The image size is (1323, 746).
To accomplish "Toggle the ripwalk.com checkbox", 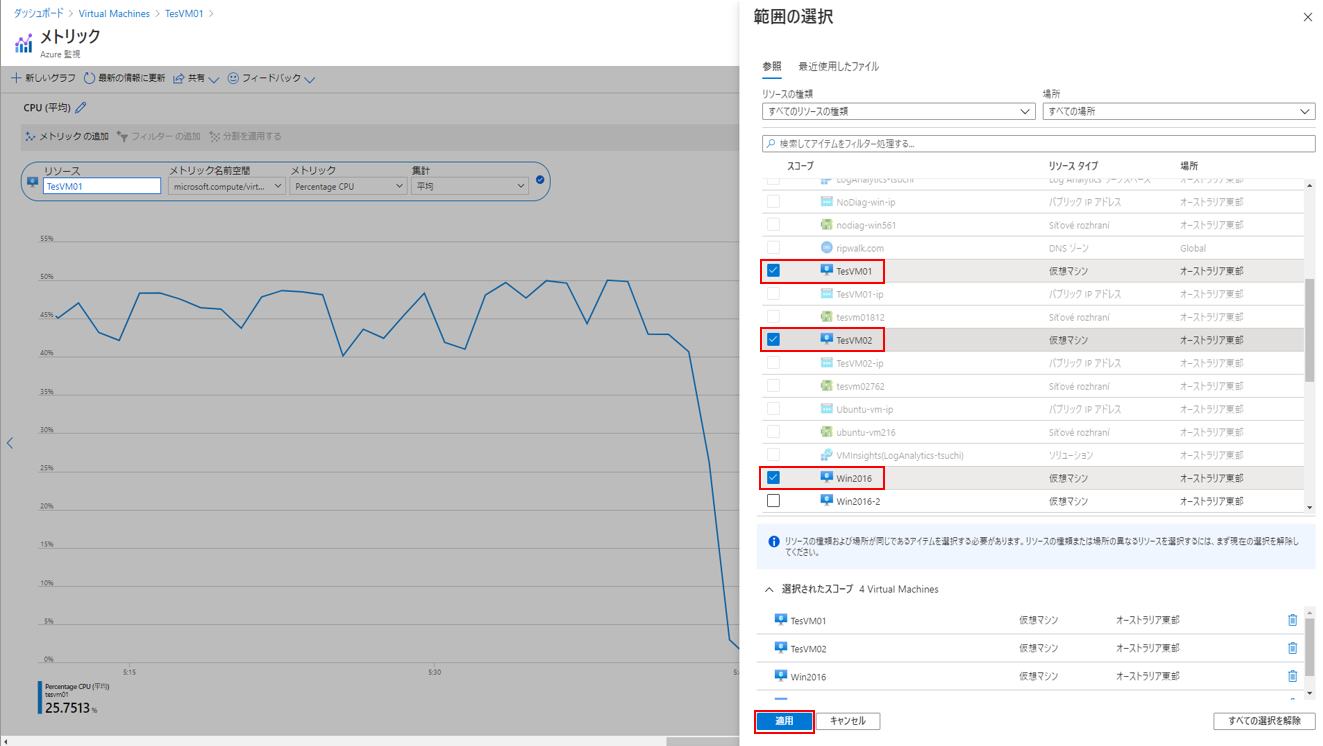I will tap(773, 247).
